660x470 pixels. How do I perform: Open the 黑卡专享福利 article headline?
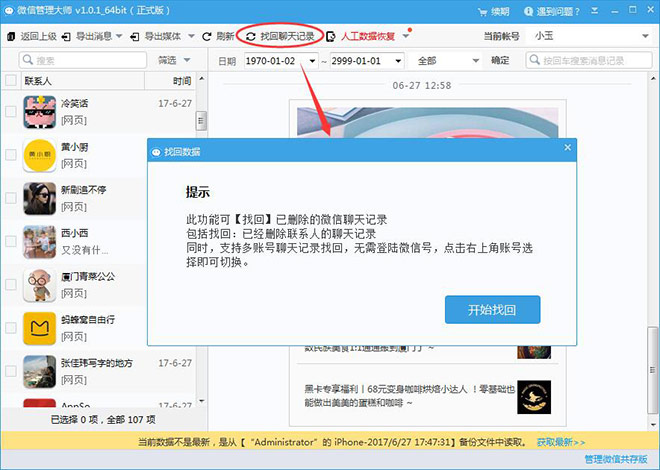coord(410,396)
